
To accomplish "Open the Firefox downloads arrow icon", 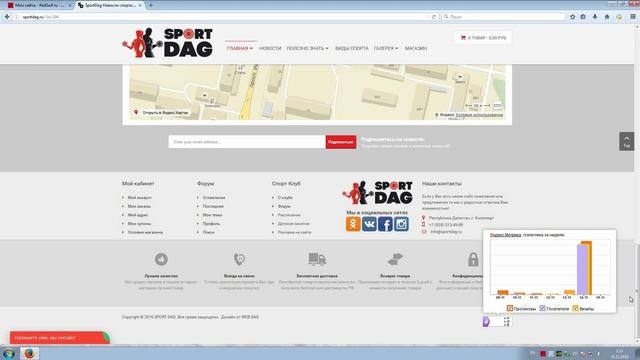I will click(x=595, y=17).
